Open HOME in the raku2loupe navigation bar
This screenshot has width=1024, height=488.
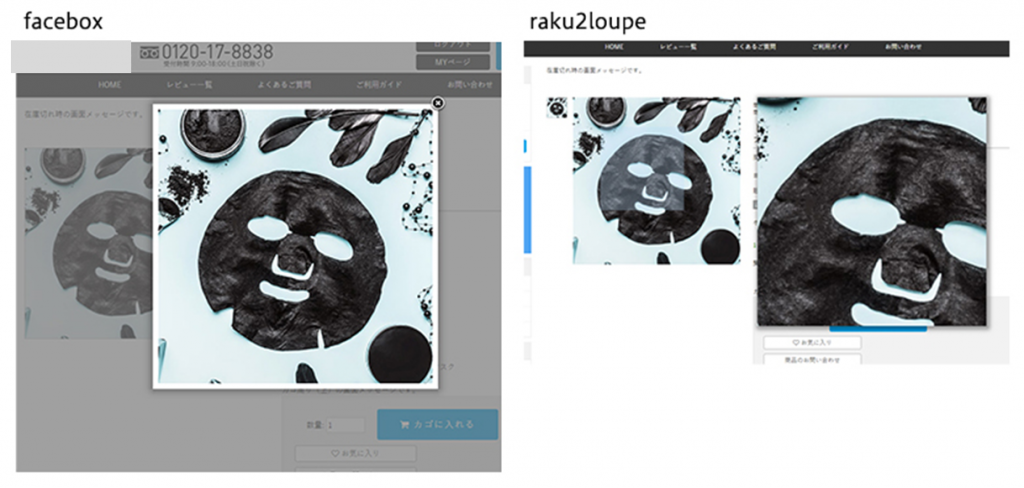pos(614,47)
